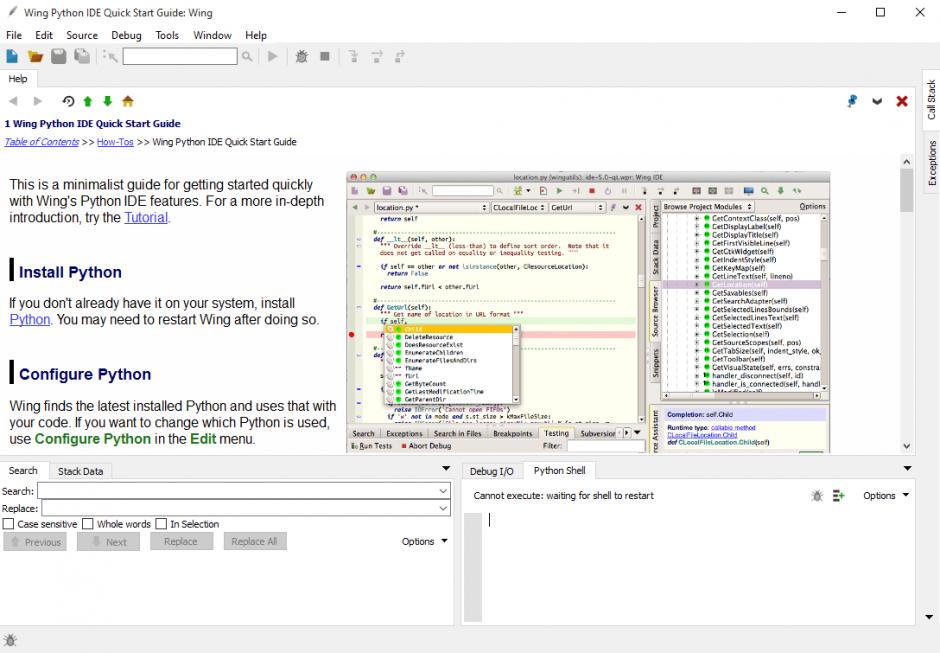Go to Help home page icon
This screenshot has width=940, height=653.
pos(128,101)
